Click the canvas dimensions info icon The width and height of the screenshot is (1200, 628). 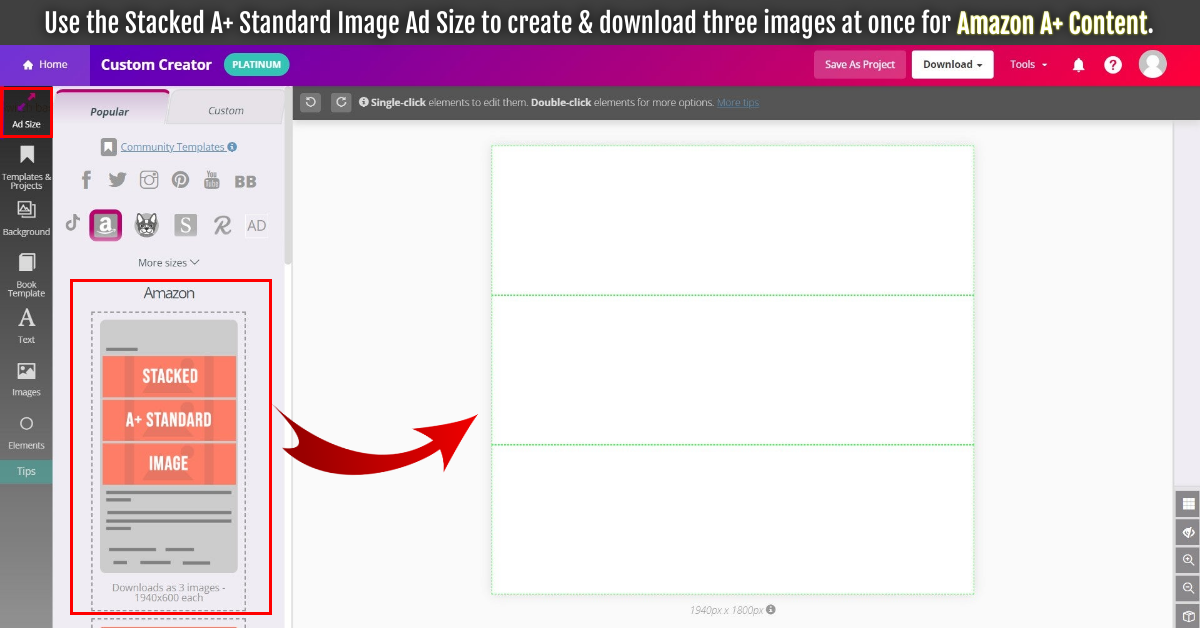770,609
